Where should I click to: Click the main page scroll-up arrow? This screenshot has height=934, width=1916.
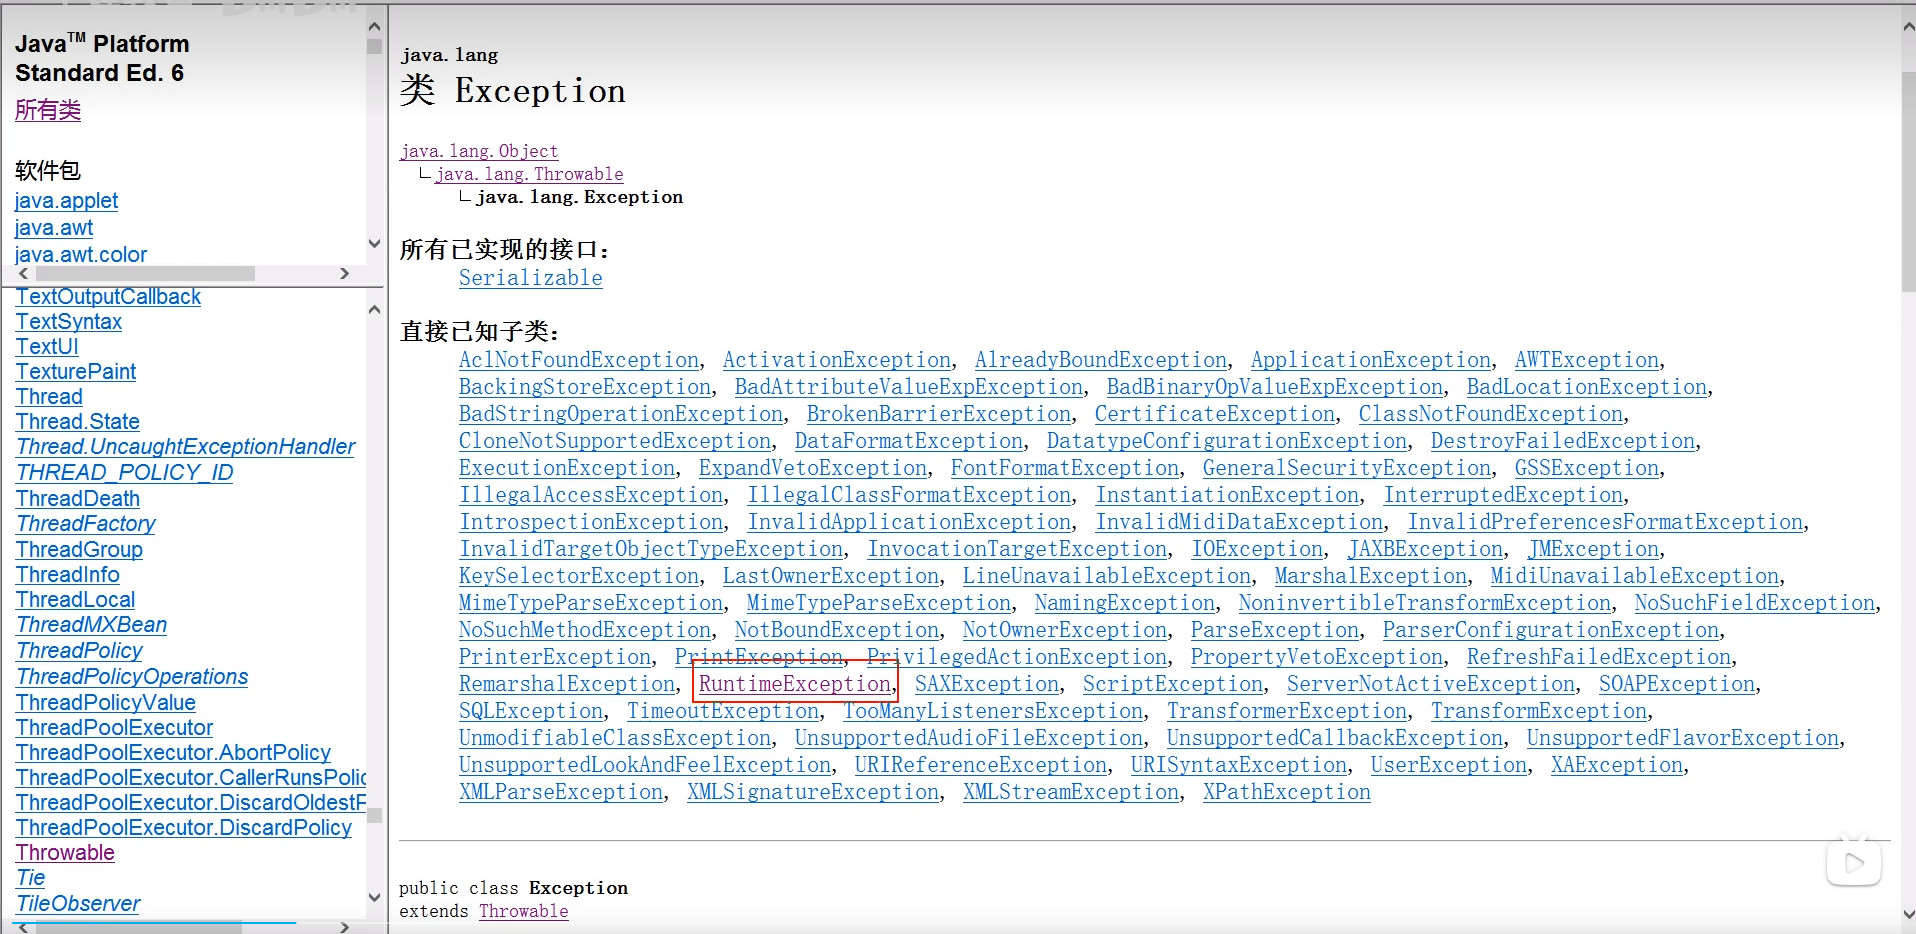click(1908, 28)
